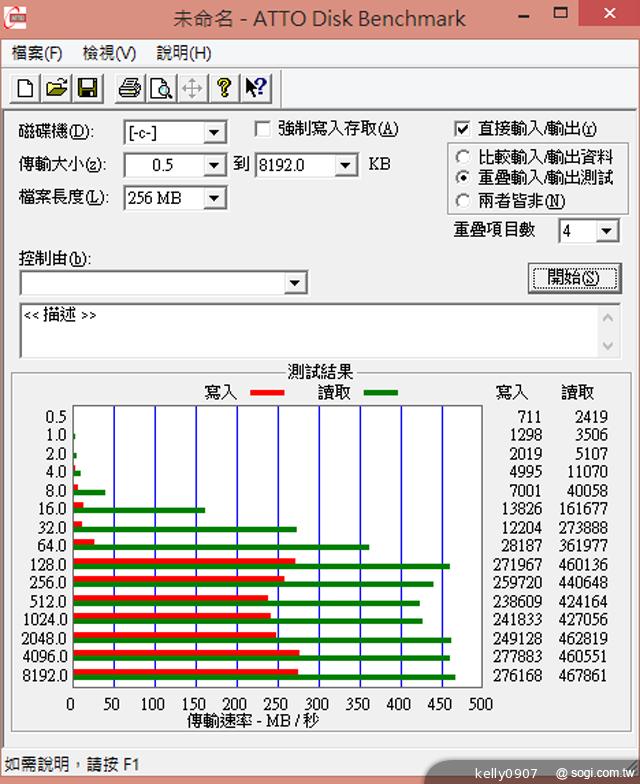Click write value 277883

pyautogui.click(x=518, y=656)
